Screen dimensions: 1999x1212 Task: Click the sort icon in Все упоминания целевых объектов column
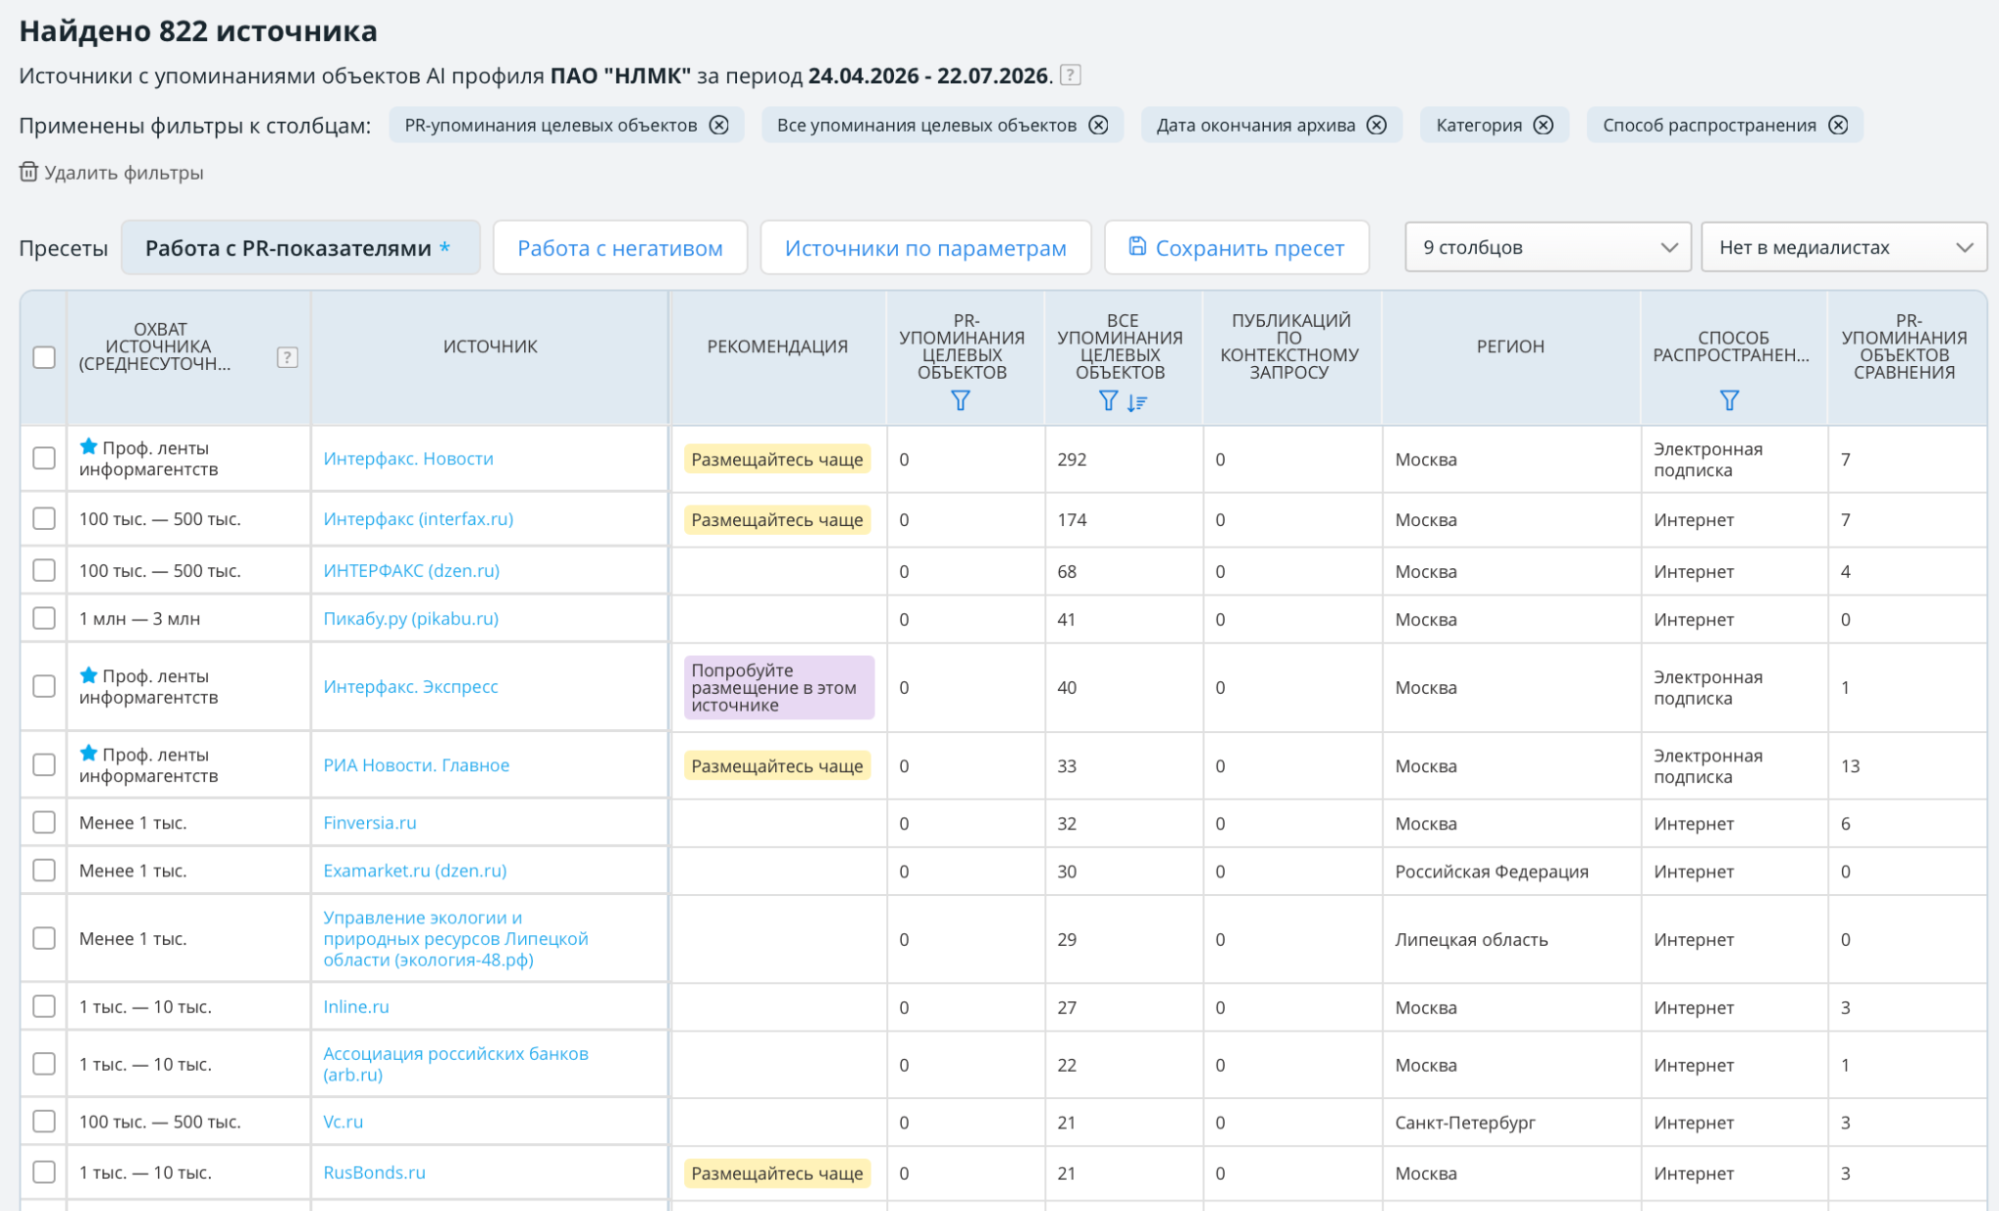(x=1137, y=402)
